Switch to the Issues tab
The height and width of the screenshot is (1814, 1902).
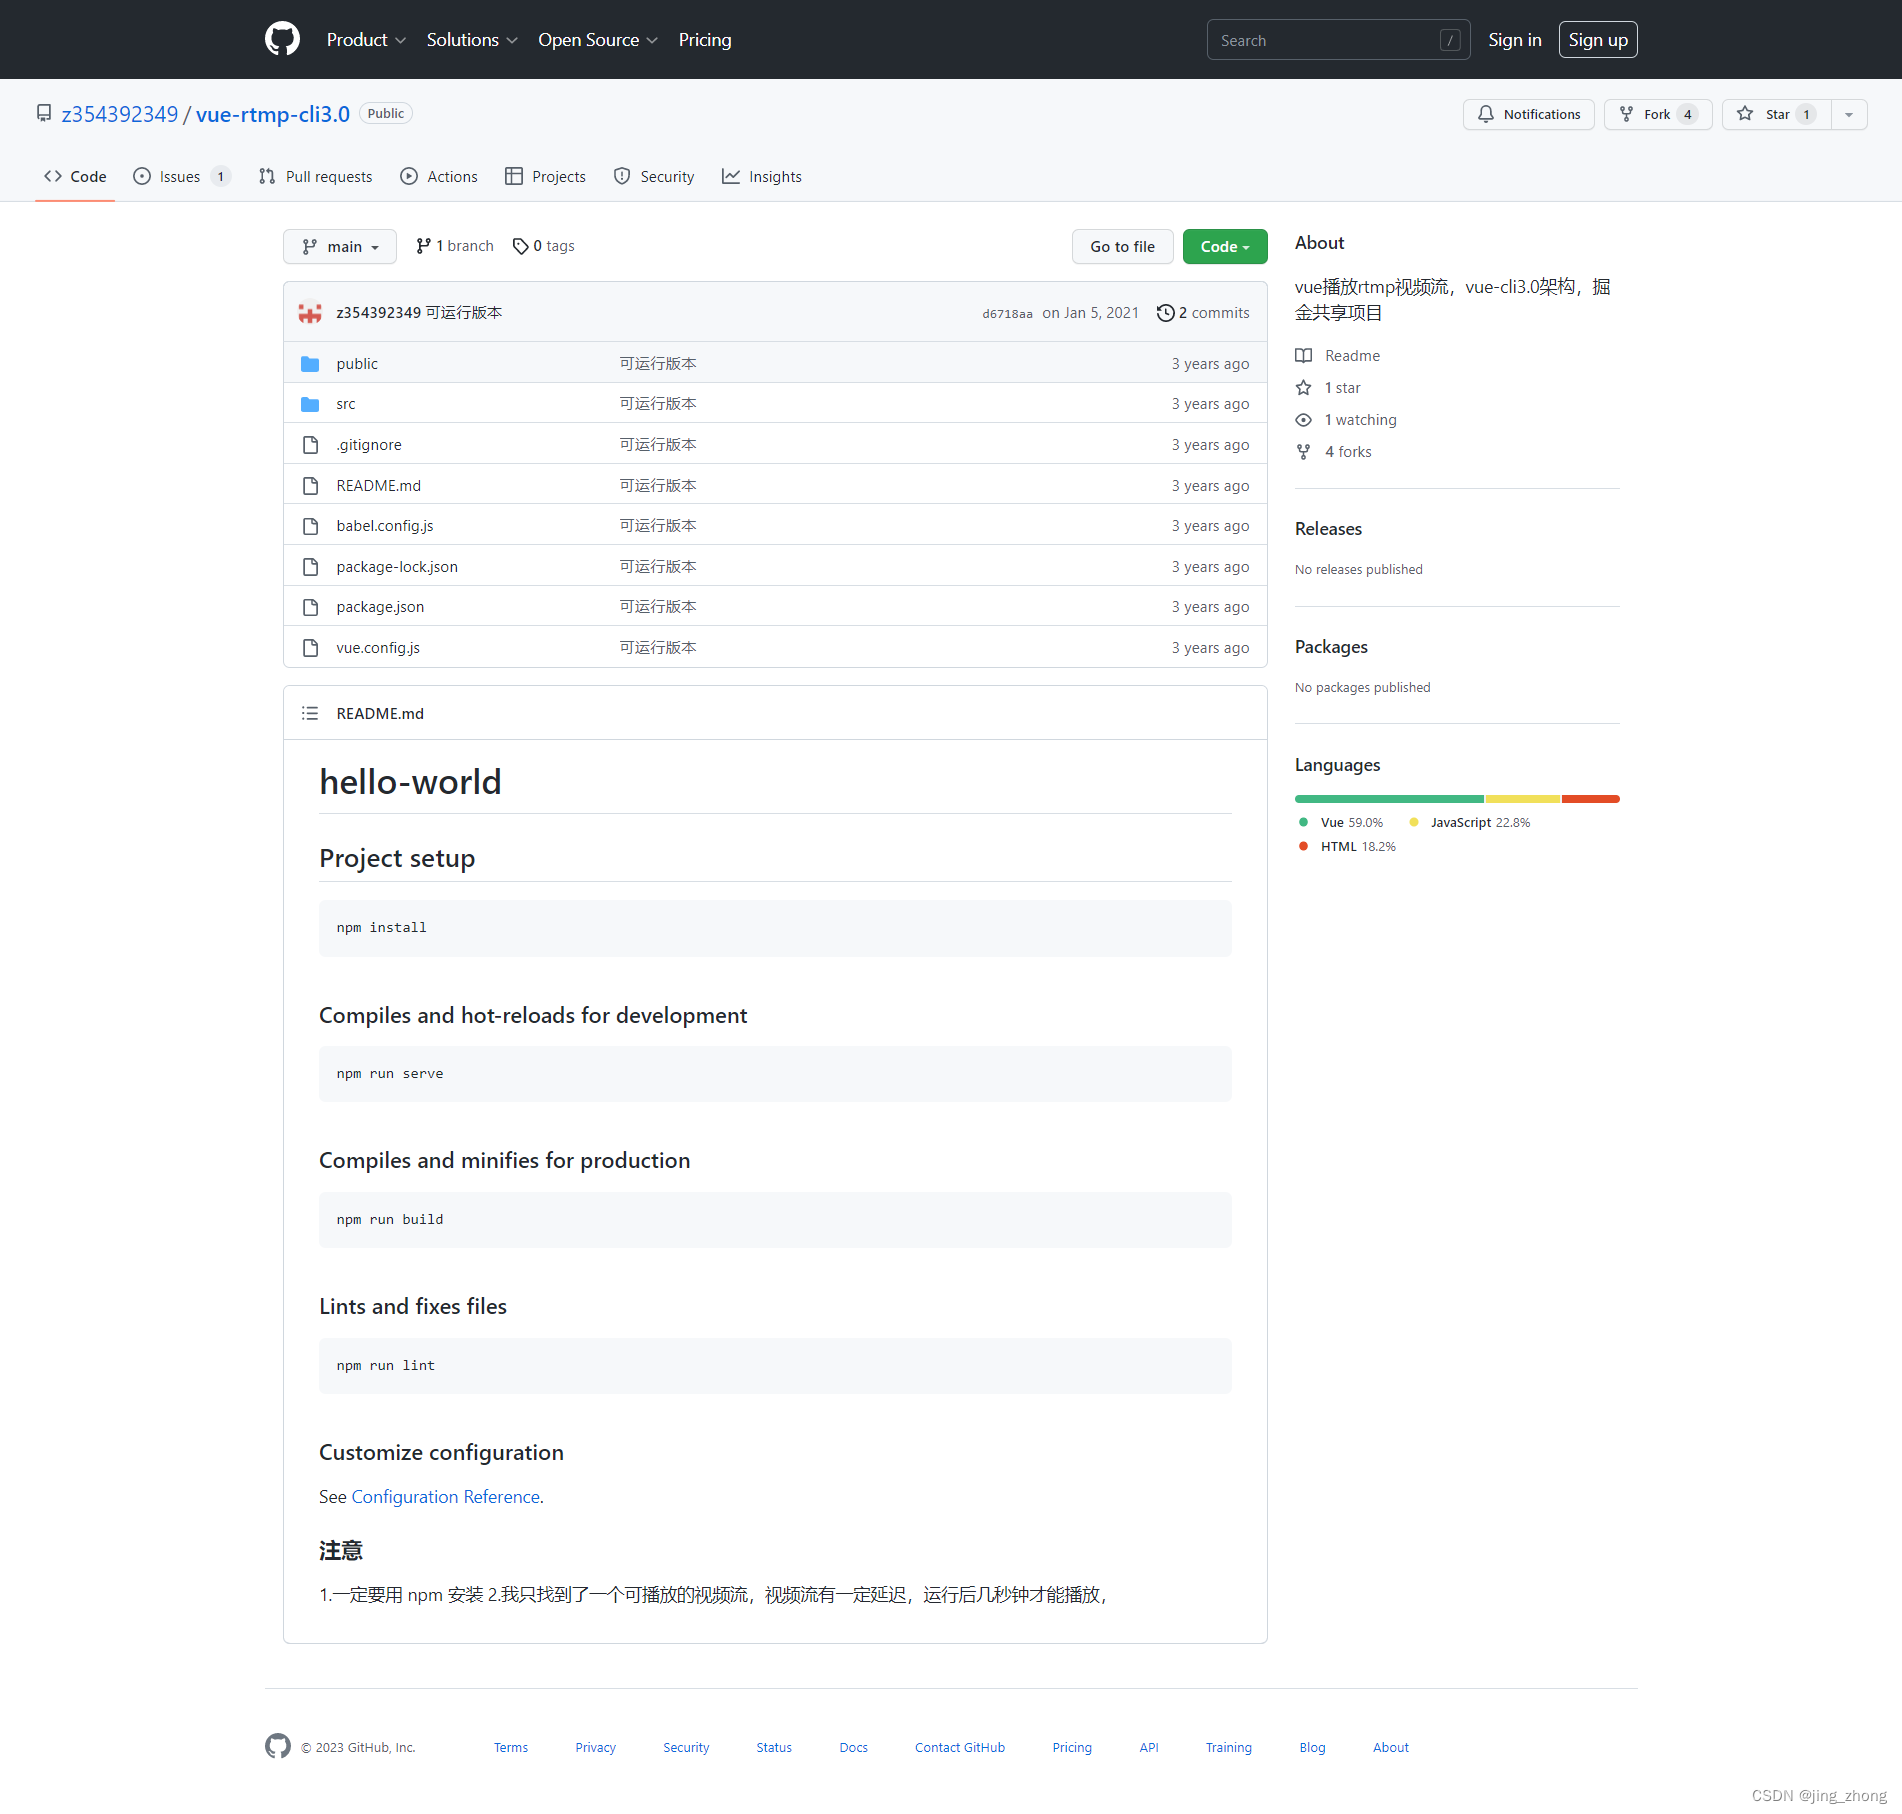(x=182, y=176)
